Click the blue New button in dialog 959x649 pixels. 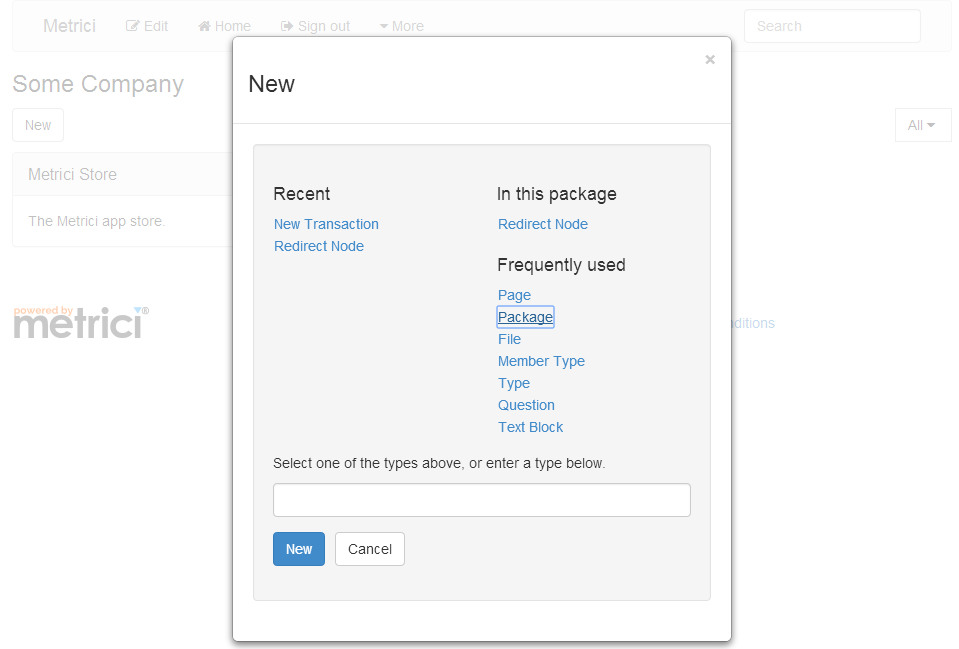[299, 549]
